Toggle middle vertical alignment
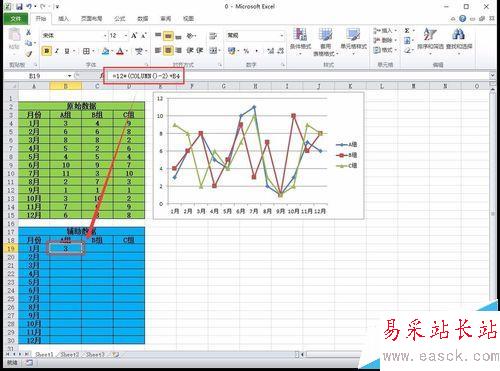 point(168,35)
